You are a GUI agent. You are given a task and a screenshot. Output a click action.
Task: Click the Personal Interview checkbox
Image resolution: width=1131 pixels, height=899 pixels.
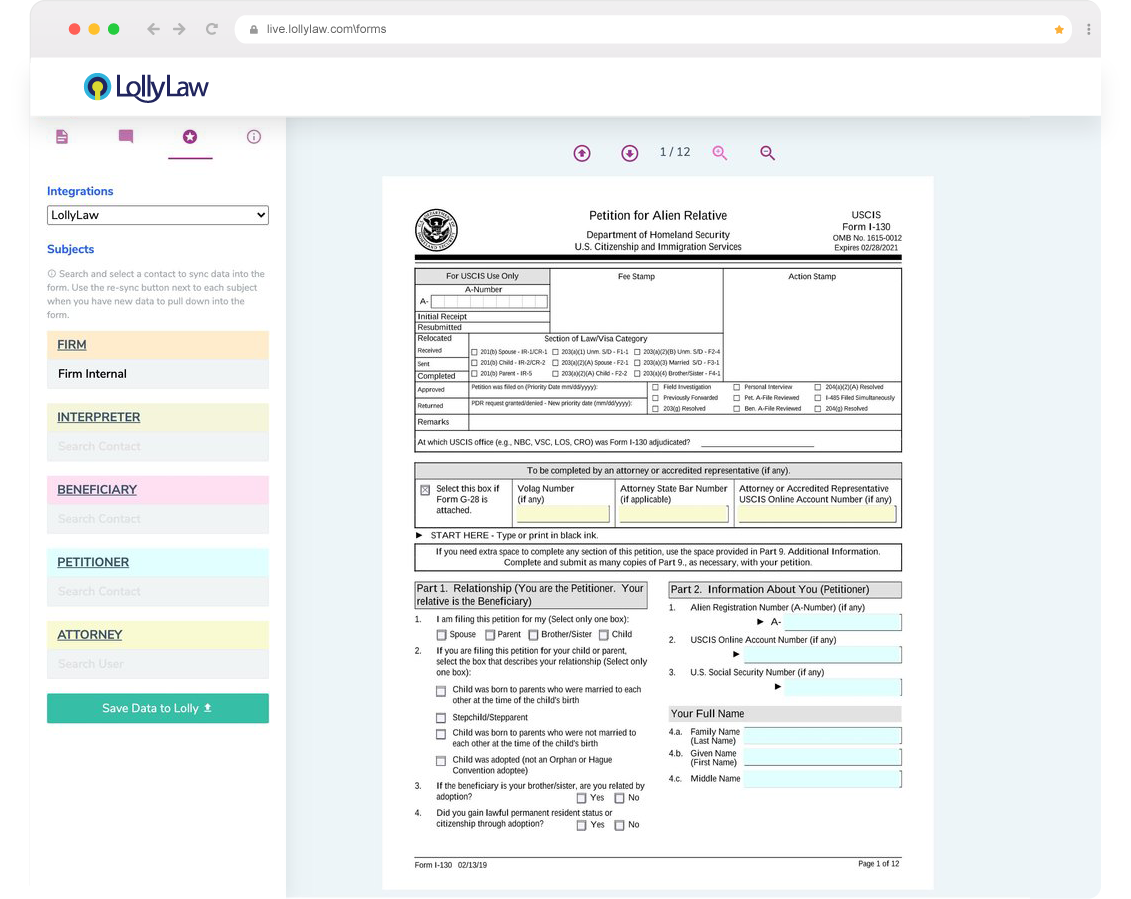click(736, 387)
